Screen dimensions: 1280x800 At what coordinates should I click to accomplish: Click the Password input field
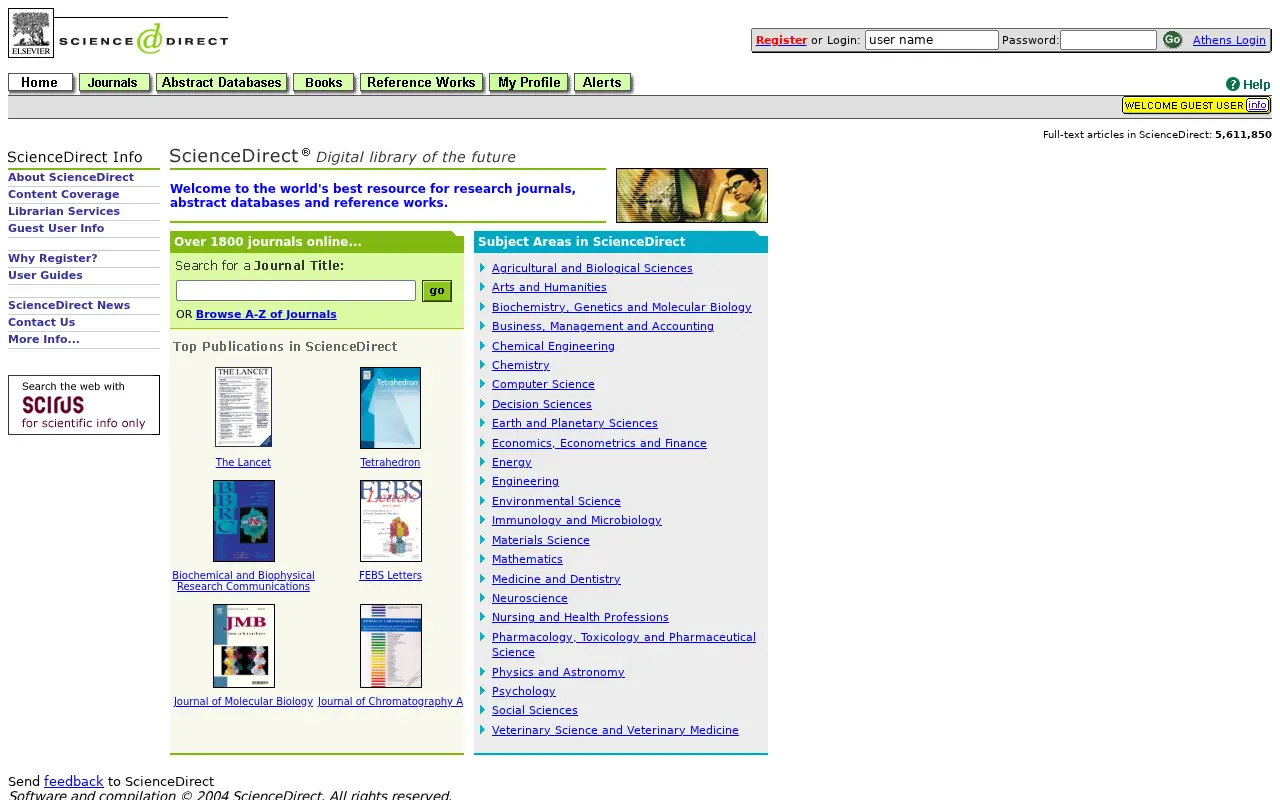coord(1108,40)
